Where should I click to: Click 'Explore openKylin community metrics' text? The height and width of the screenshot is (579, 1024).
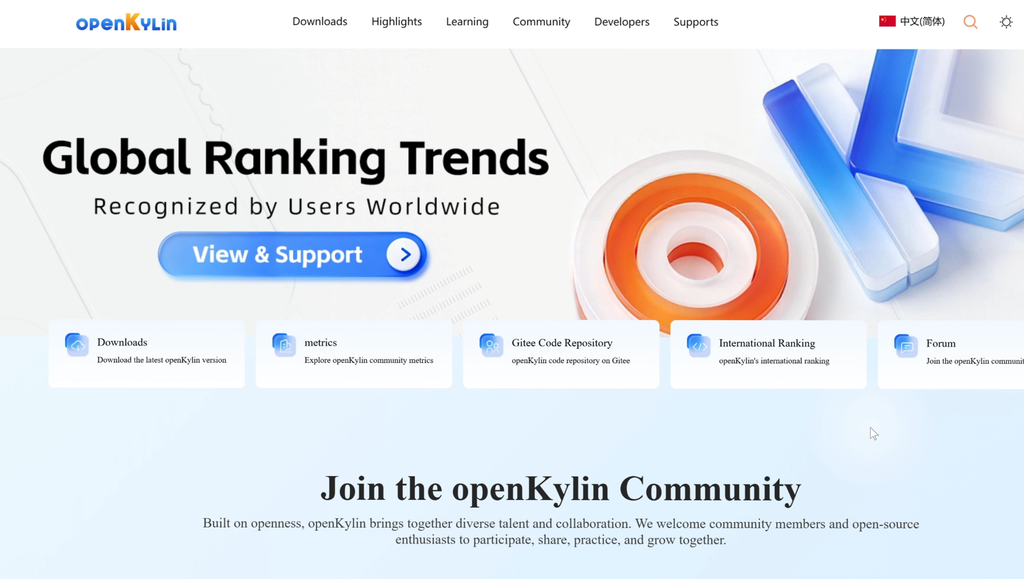[x=368, y=360]
